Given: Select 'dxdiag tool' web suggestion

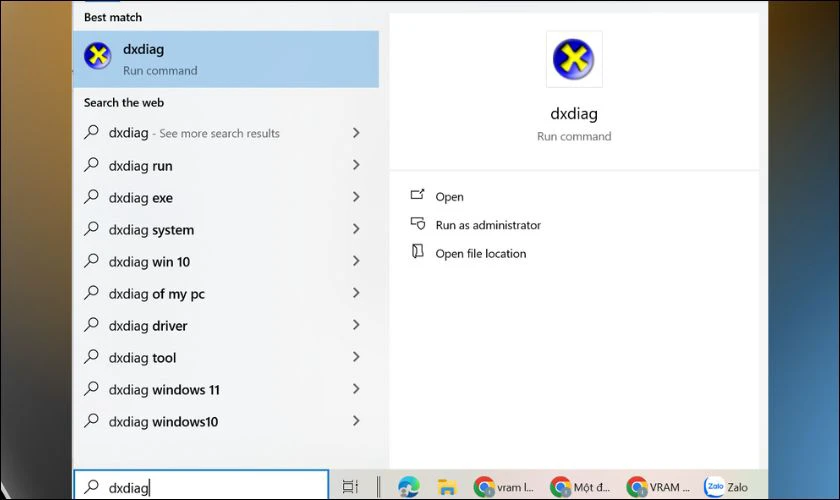Looking at the screenshot, I should 142,358.
